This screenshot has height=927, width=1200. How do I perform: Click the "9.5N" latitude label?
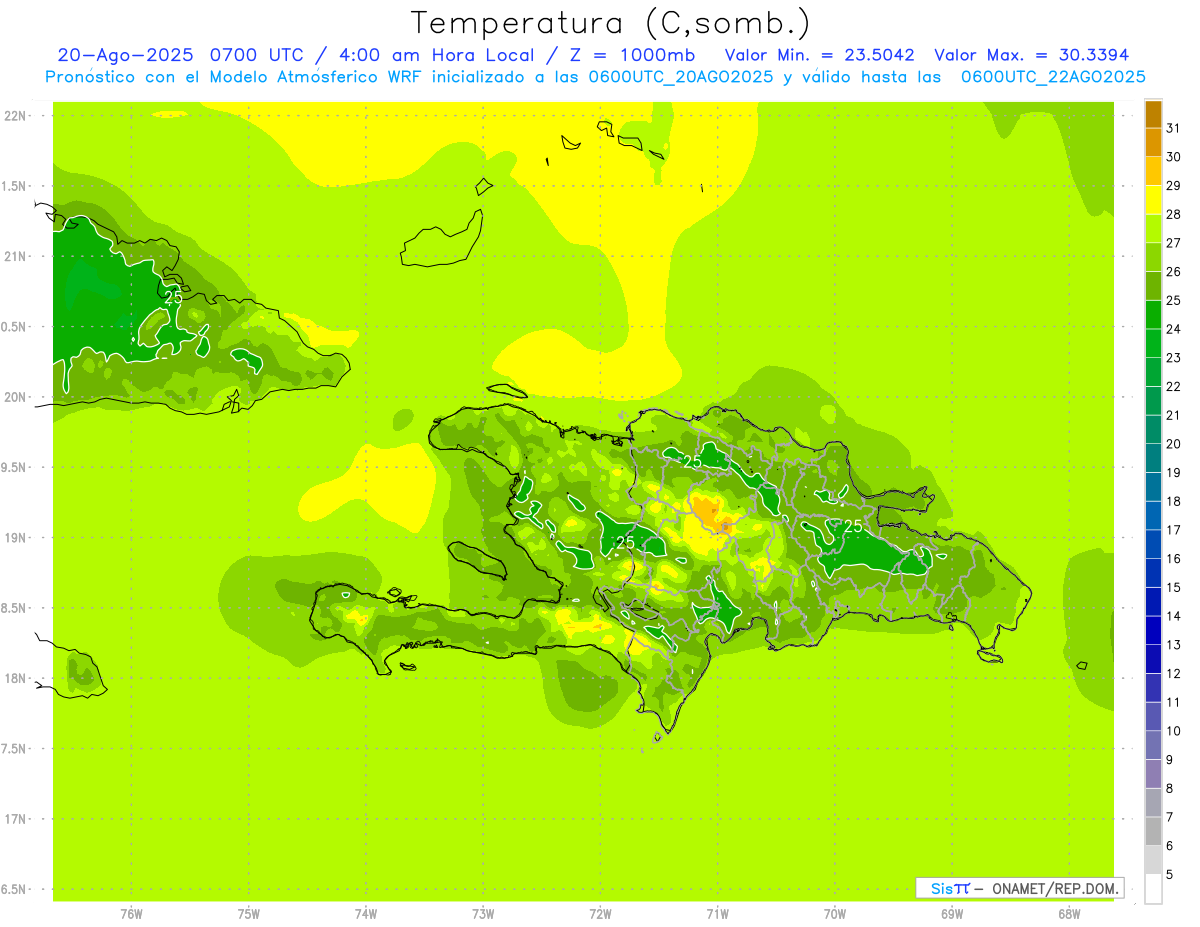[14, 467]
